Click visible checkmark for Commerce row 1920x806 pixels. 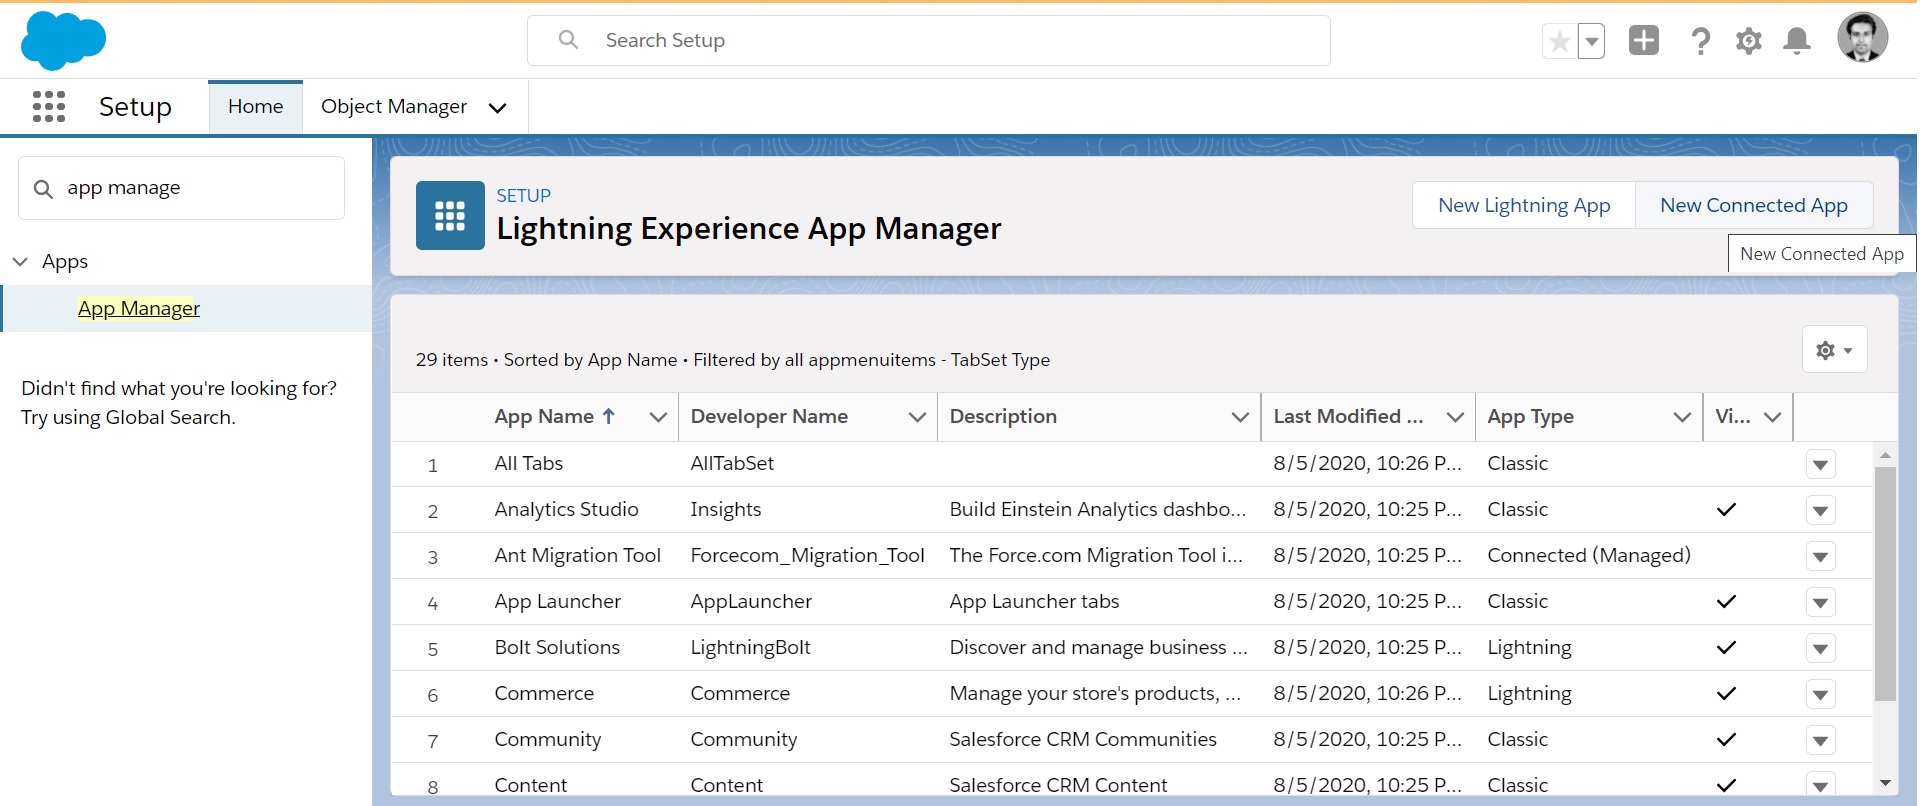pyautogui.click(x=1726, y=694)
